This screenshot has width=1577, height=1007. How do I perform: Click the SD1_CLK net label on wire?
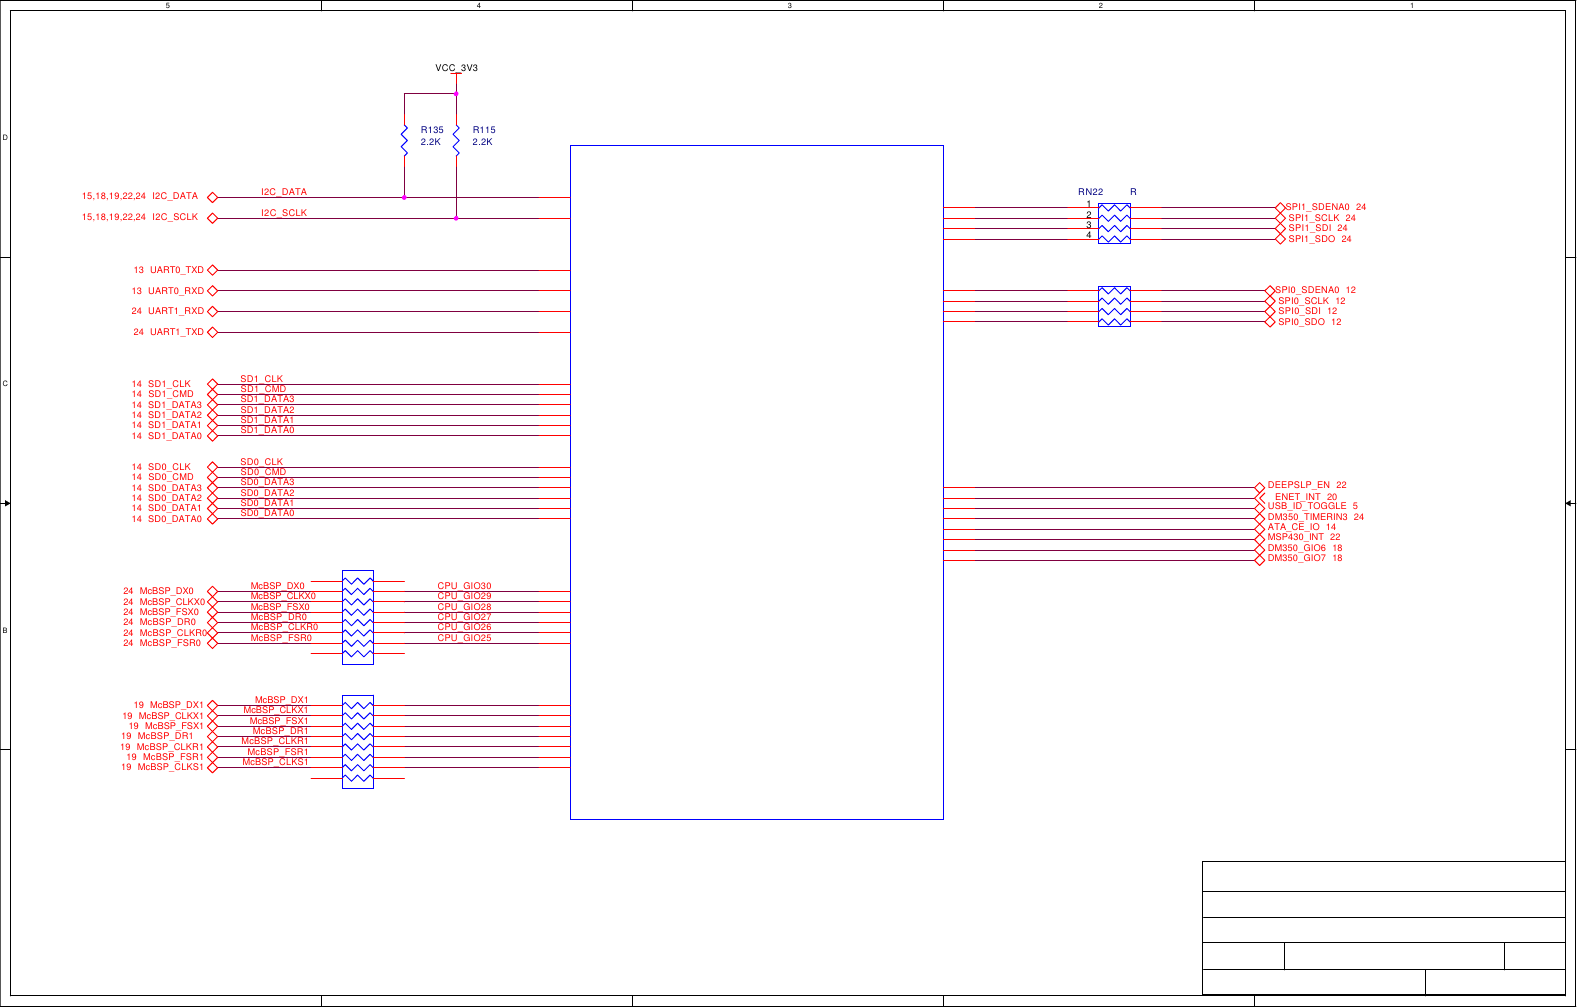[x=261, y=379]
